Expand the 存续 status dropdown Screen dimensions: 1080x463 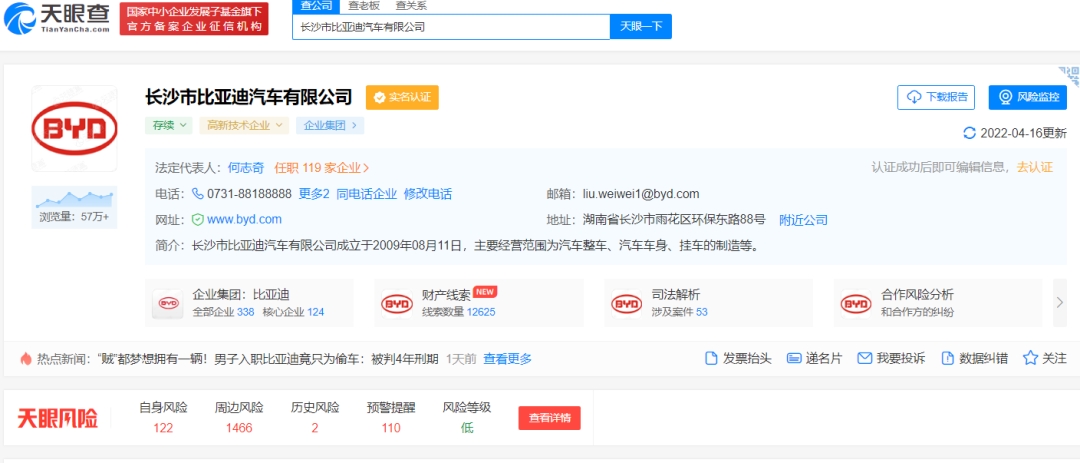tap(168, 125)
